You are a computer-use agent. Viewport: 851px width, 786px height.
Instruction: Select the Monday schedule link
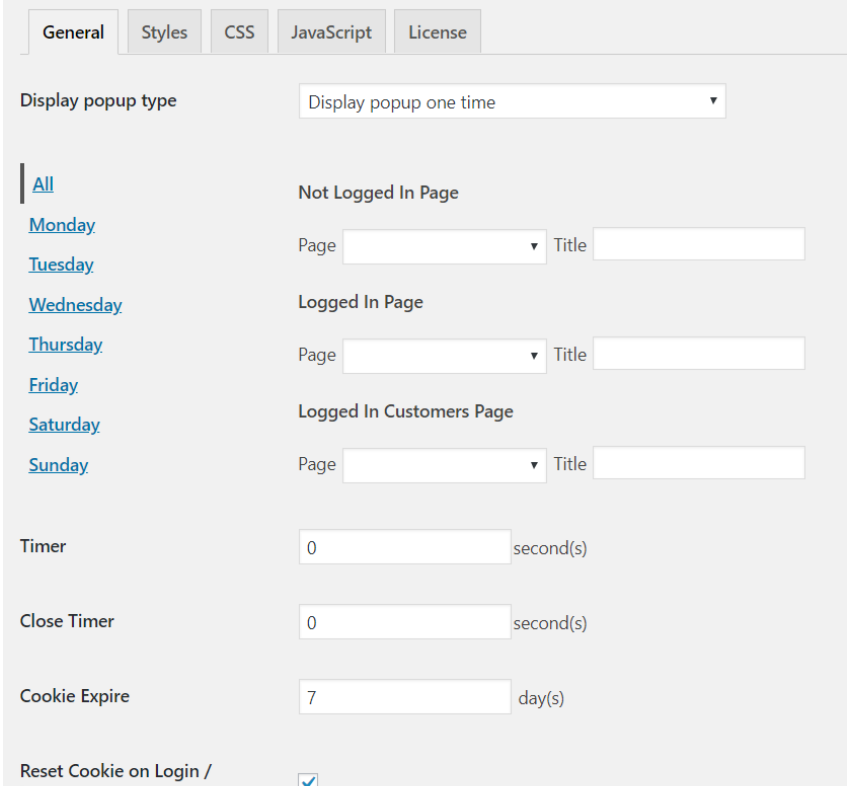click(62, 225)
